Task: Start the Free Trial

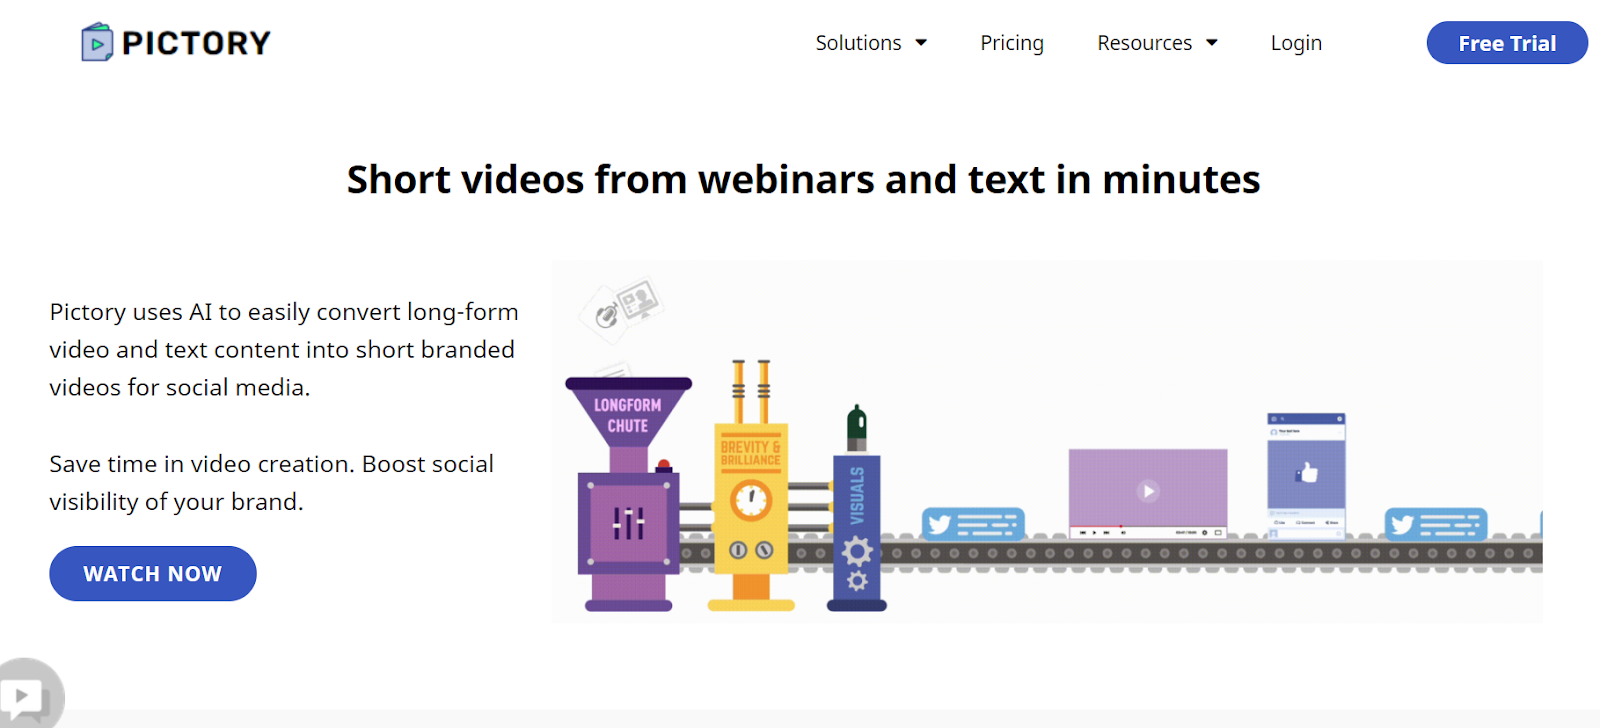Action: (1507, 43)
